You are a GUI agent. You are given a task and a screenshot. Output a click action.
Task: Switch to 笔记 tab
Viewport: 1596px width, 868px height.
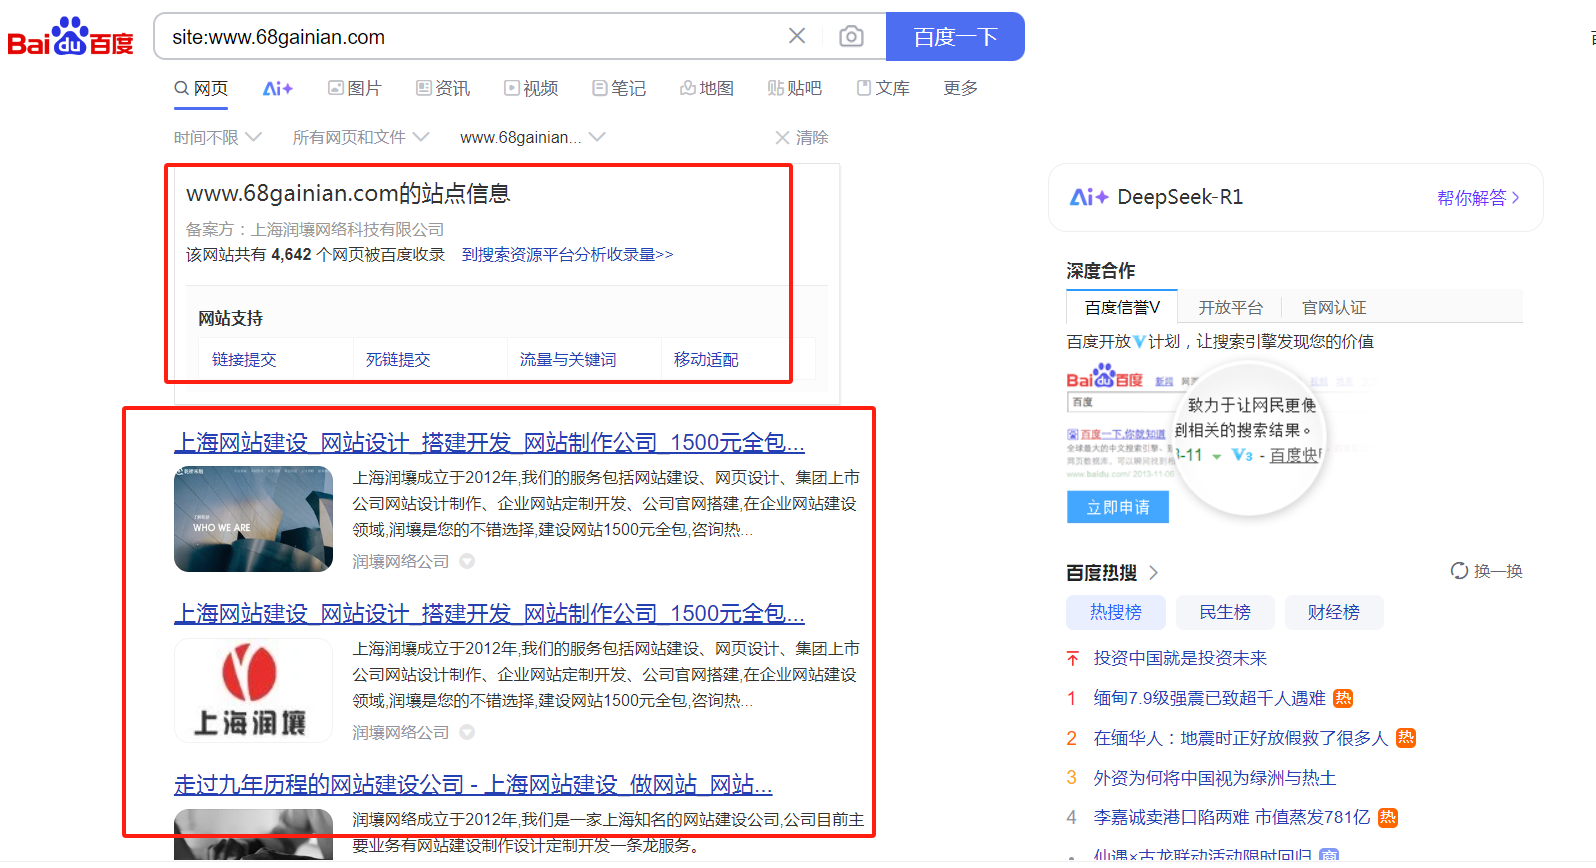coord(619,88)
